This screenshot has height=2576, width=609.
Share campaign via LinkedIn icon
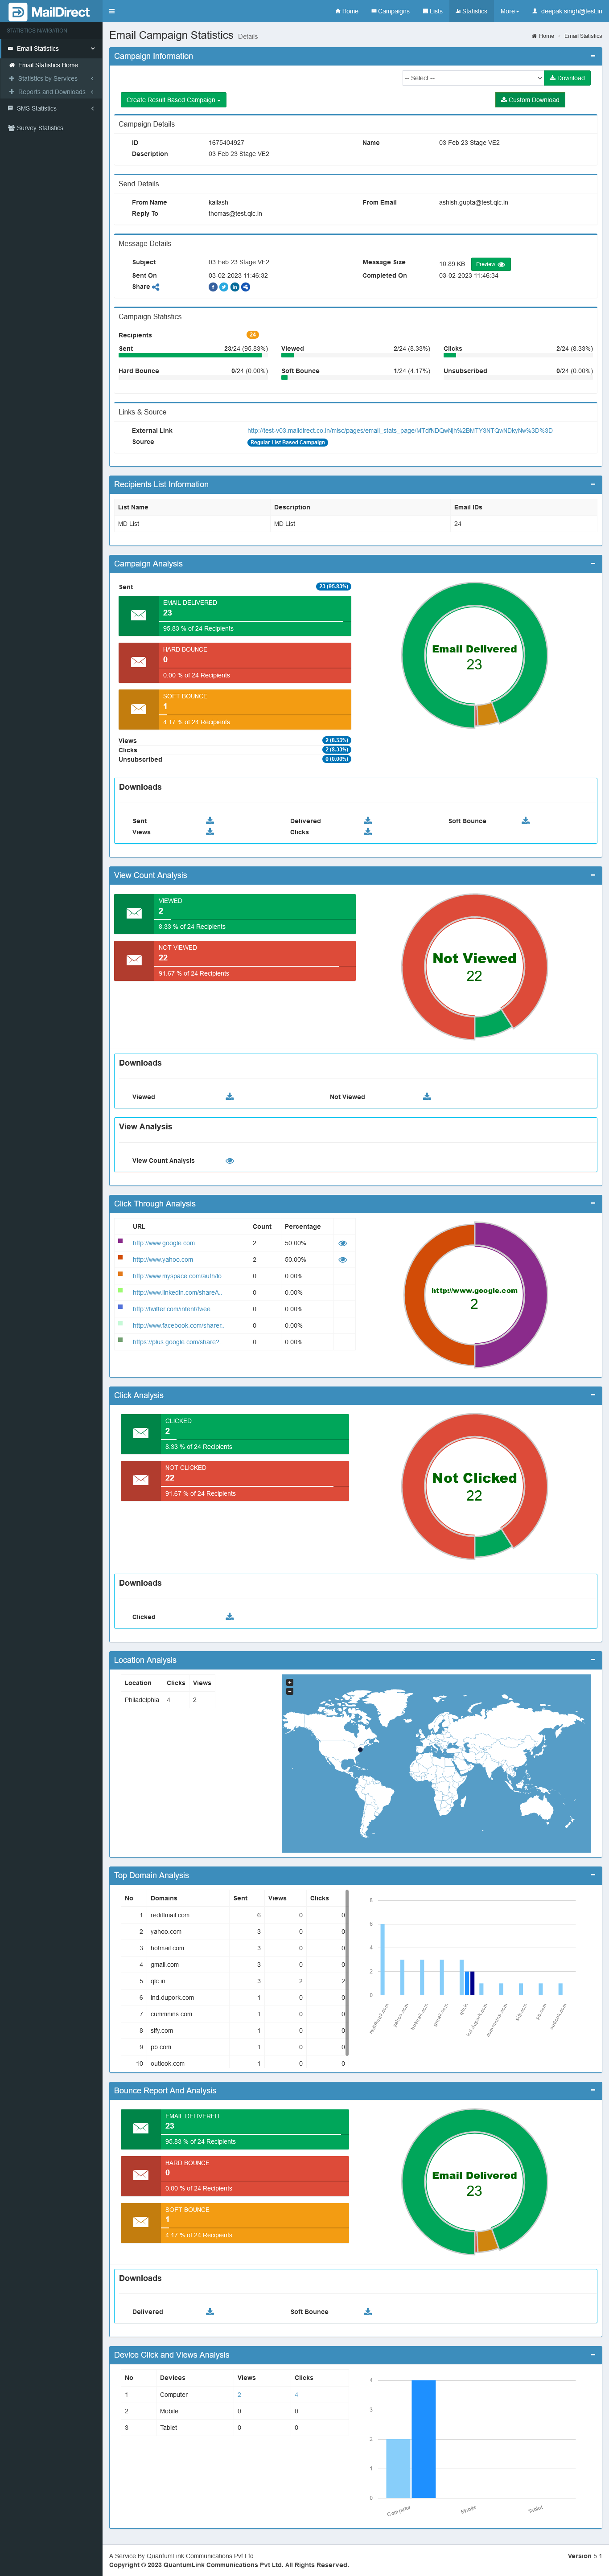click(x=235, y=287)
